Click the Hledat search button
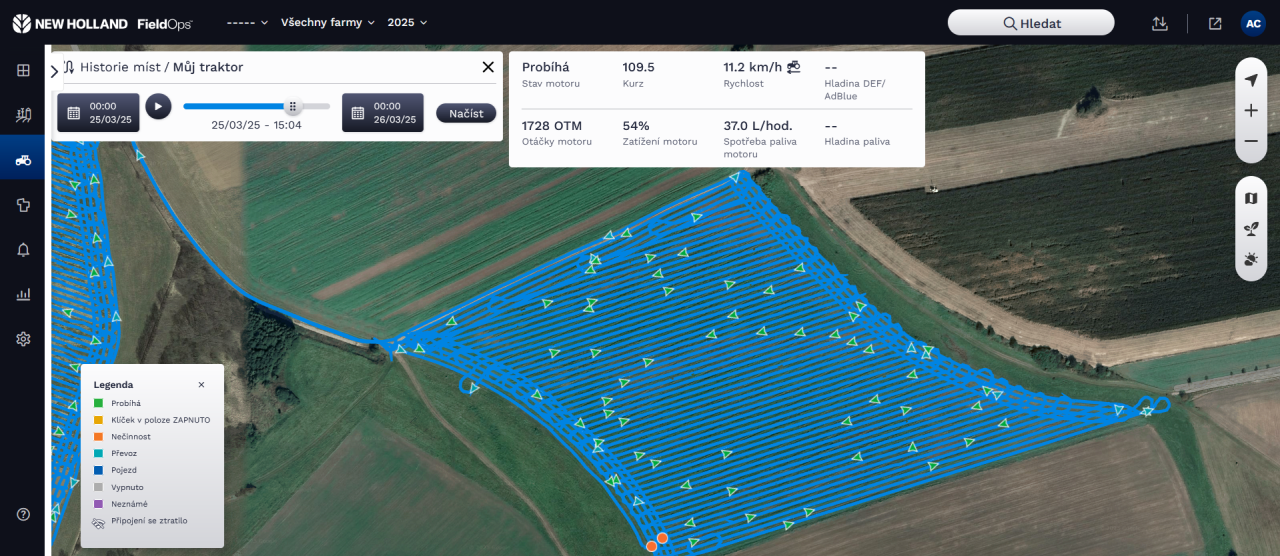Screen dimensions: 1280x556 pos(1031,23)
